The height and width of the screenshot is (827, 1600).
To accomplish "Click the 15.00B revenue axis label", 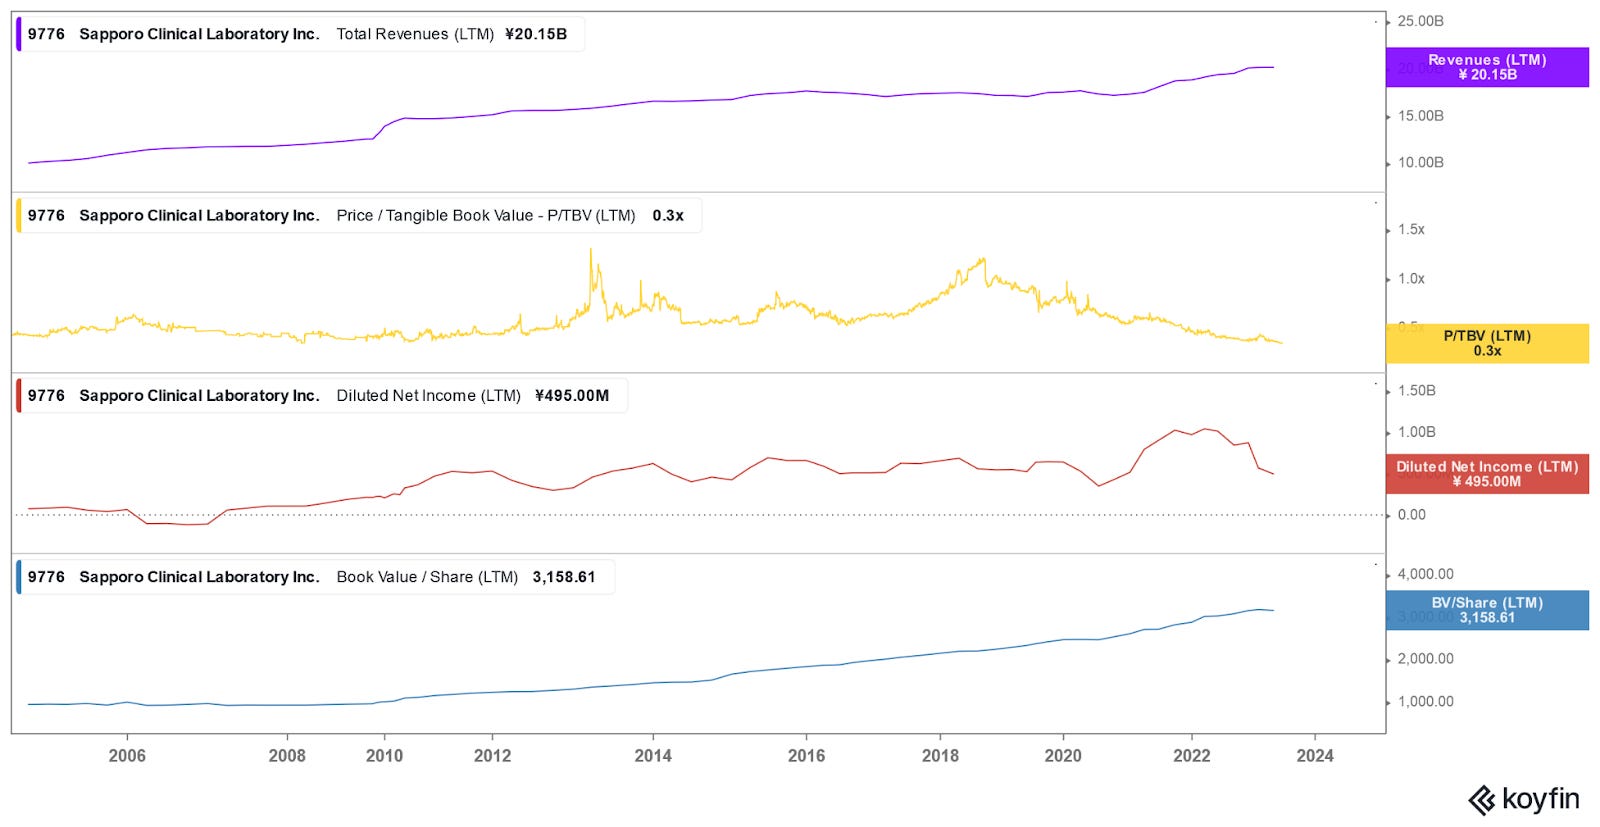I will point(1420,116).
